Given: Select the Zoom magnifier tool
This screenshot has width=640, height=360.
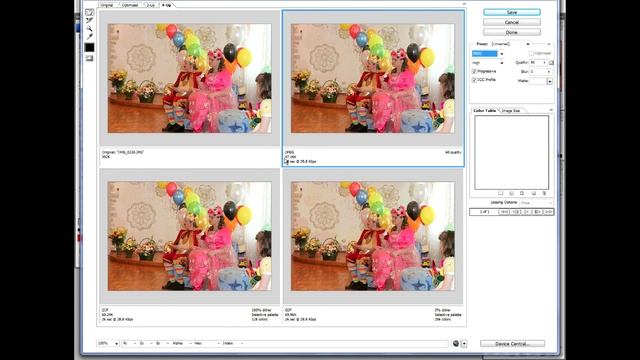Looking at the screenshot, I should (89, 29).
